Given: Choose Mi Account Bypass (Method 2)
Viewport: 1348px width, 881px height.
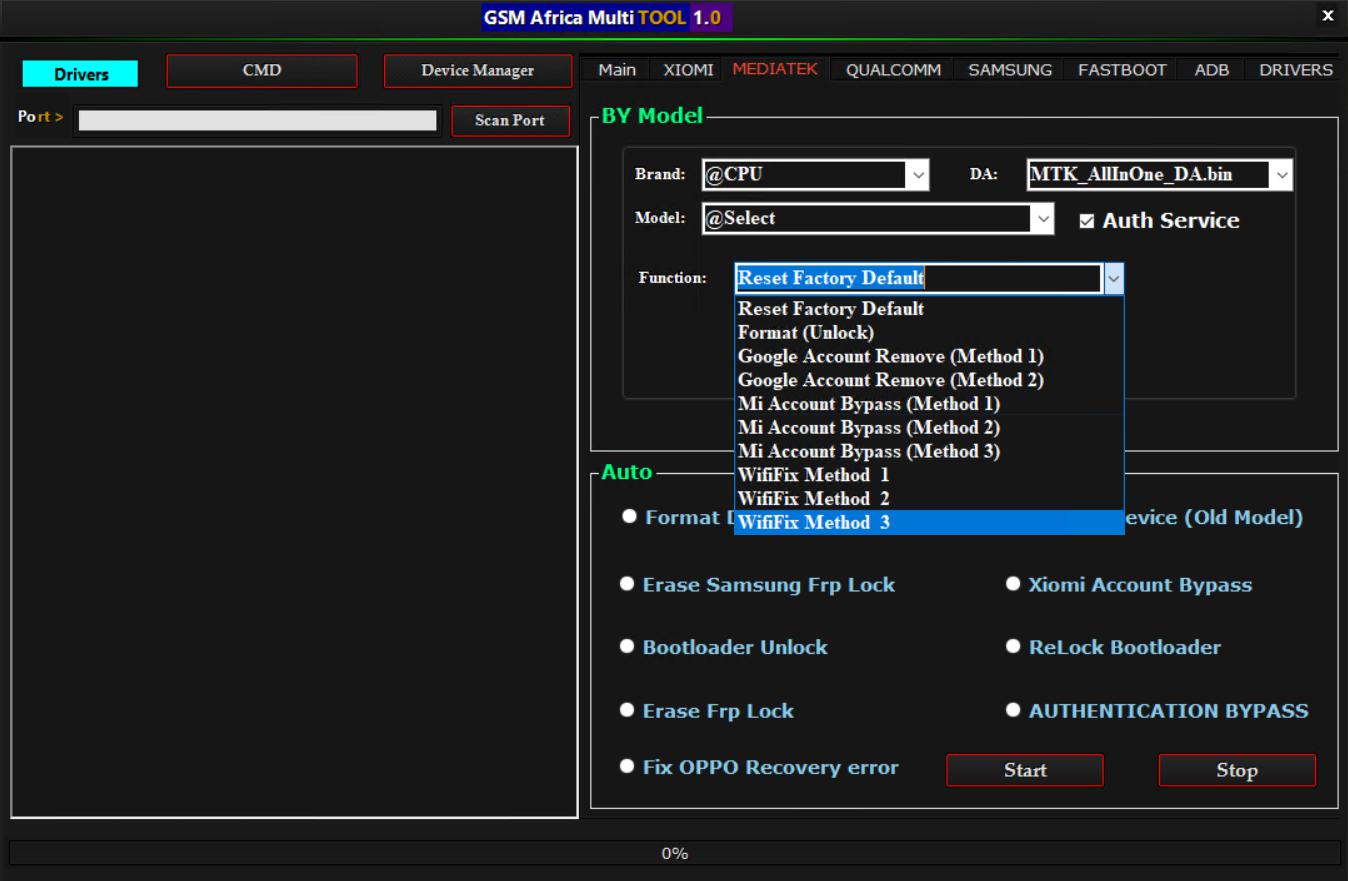Looking at the screenshot, I should point(929,428).
